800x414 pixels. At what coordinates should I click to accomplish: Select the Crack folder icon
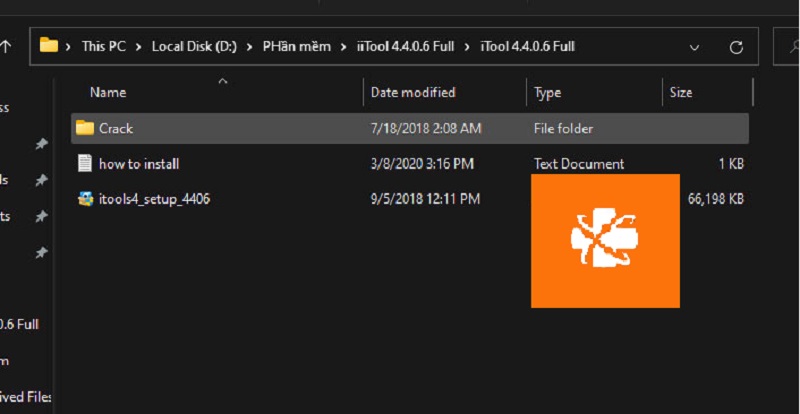tap(85, 128)
